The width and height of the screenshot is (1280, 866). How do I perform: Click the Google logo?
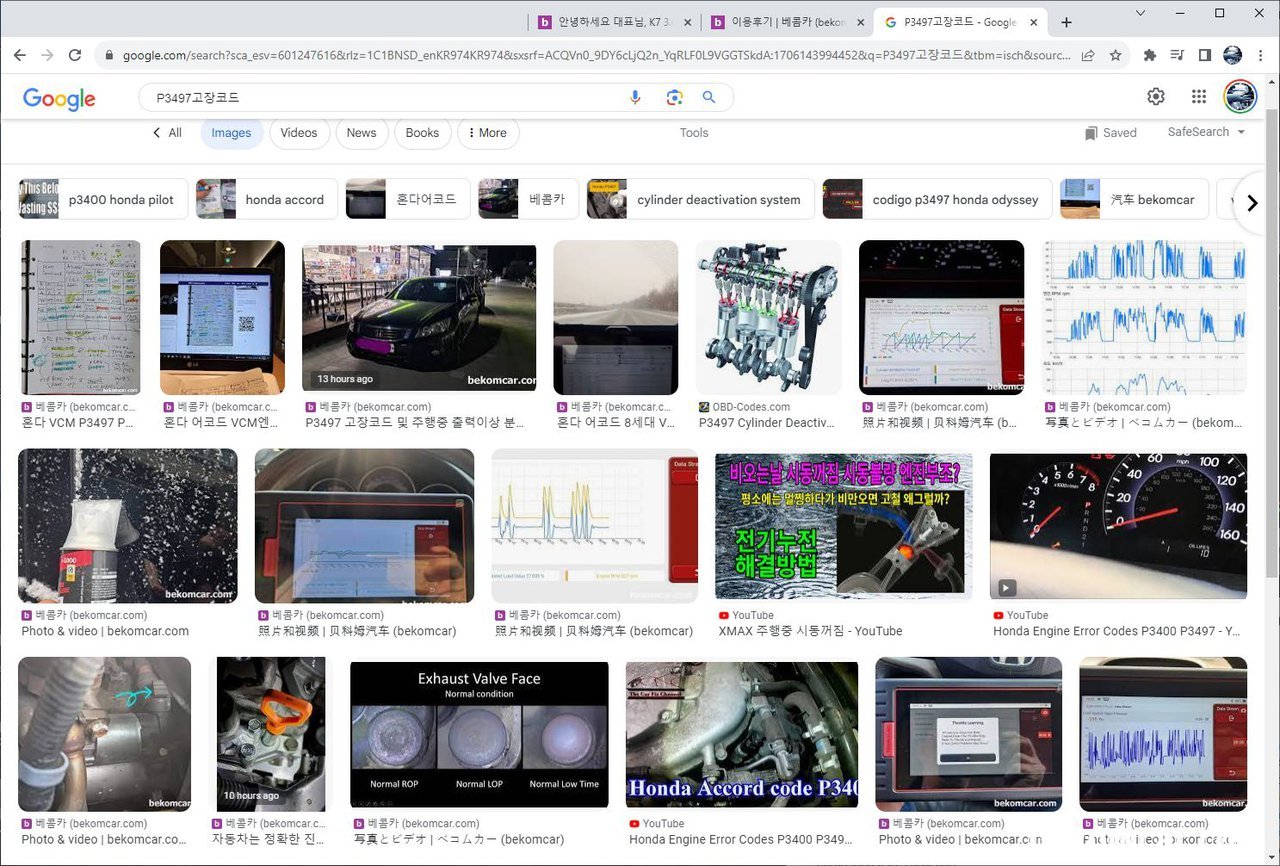(x=59, y=98)
